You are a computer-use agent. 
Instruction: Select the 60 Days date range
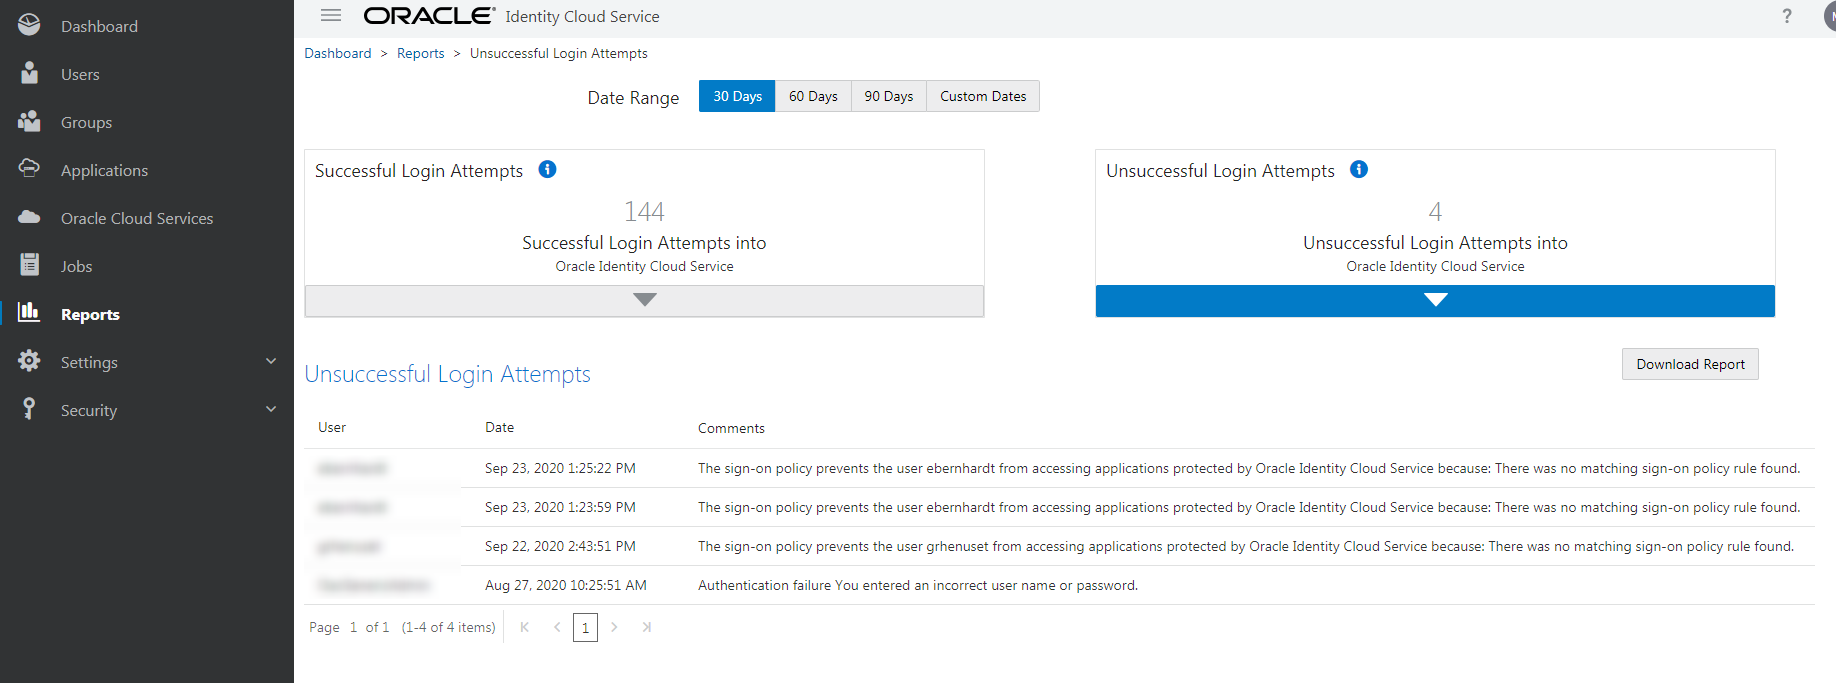[813, 96]
